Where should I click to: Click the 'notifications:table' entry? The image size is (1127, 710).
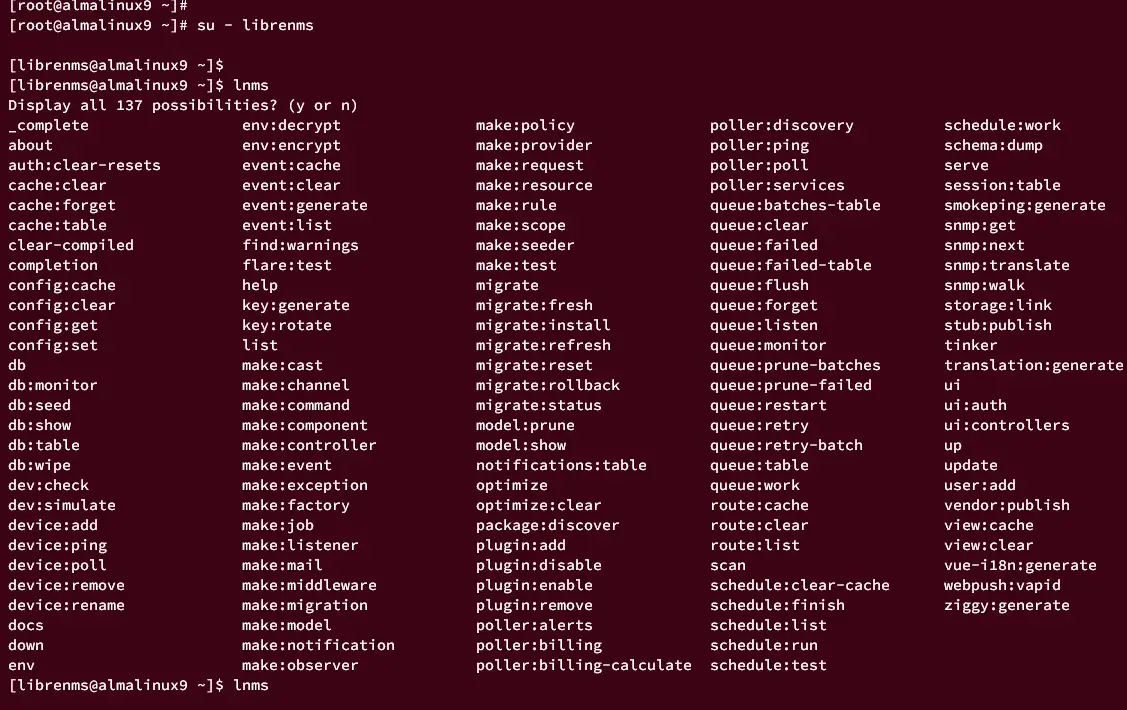(x=561, y=466)
